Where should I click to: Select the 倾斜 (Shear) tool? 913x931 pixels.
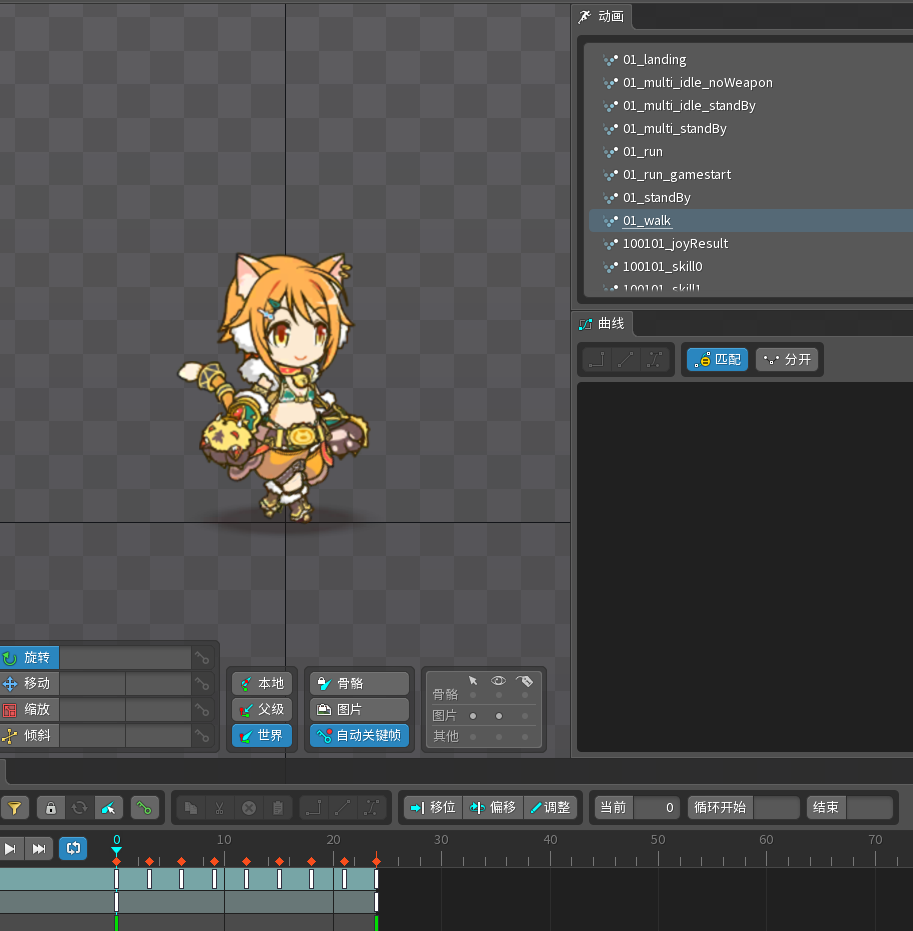click(29, 736)
